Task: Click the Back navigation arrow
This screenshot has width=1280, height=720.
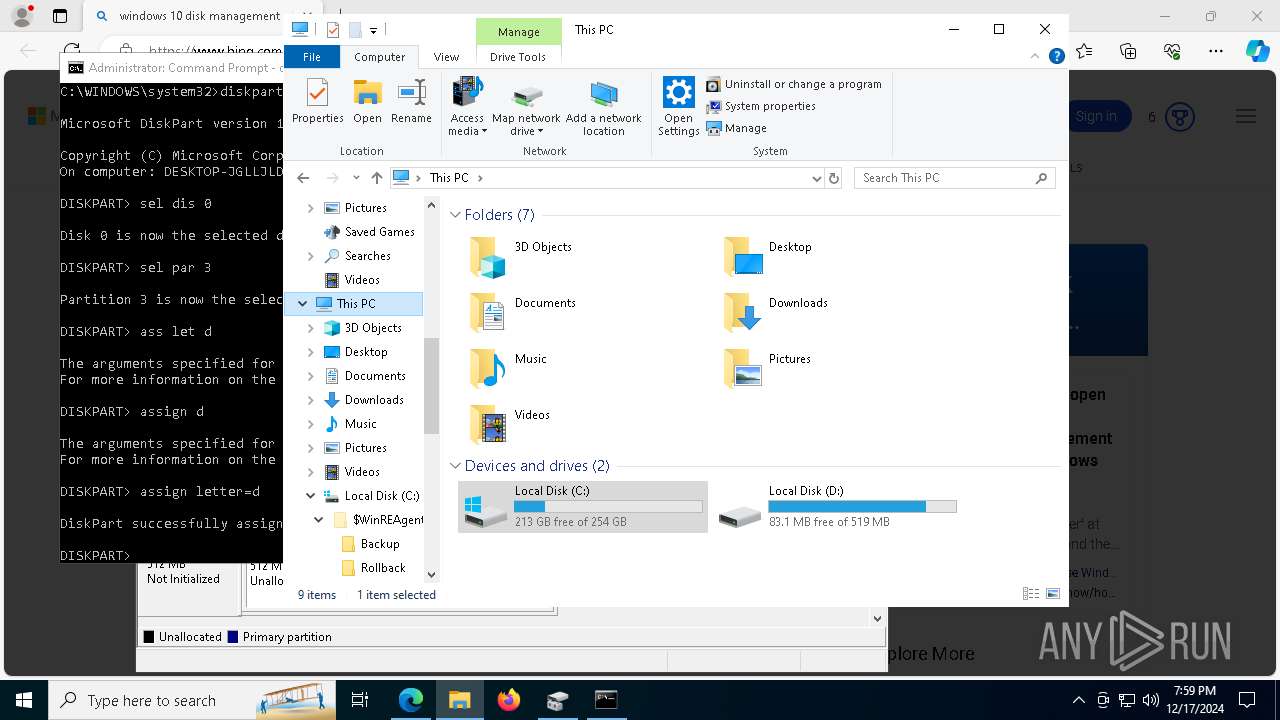Action: 303,178
